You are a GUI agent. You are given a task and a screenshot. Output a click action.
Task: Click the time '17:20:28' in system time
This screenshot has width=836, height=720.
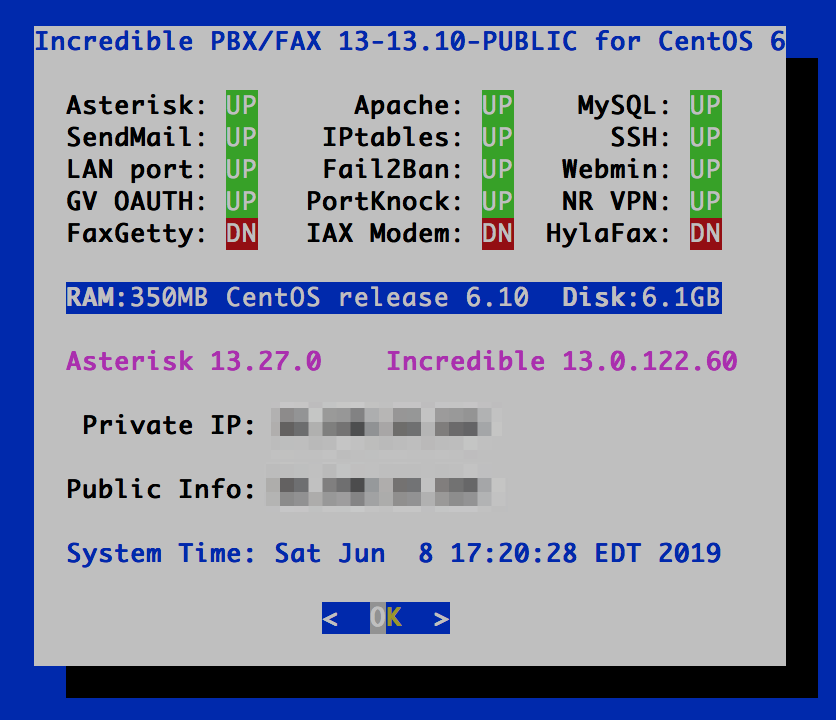coord(513,554)
